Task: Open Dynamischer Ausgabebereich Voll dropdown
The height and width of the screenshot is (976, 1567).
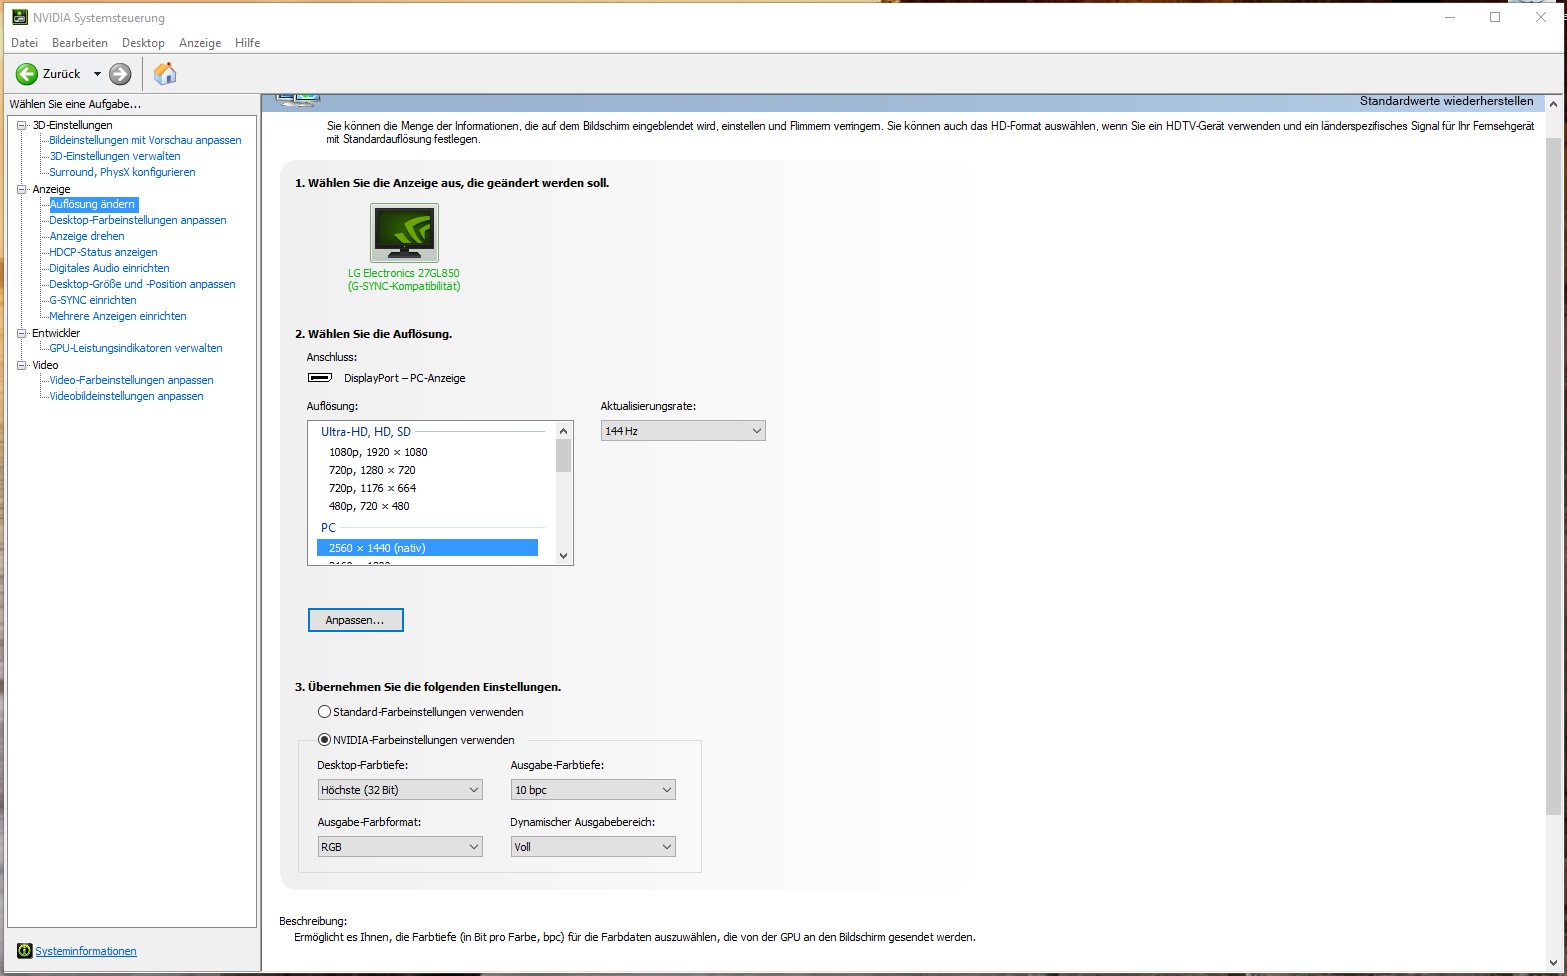Action: (593, 847)
